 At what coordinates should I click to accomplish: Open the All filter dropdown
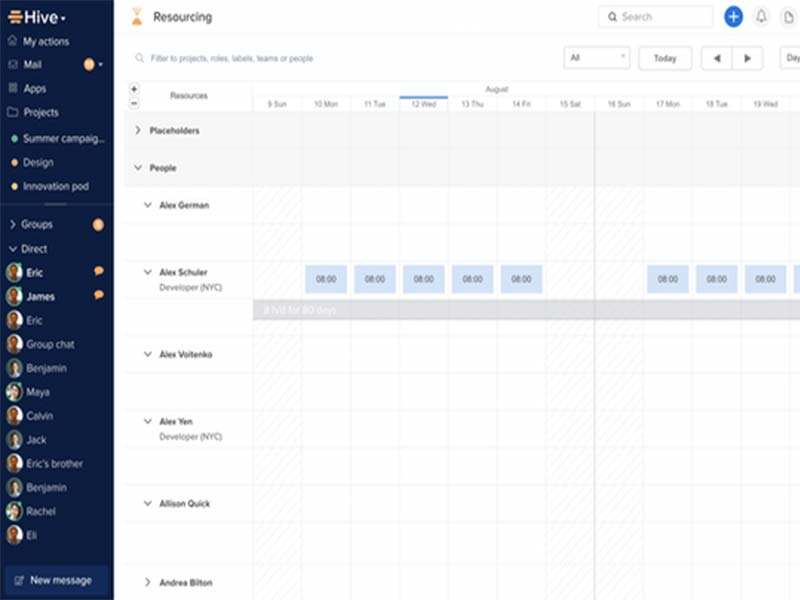[x=596, y=58]
